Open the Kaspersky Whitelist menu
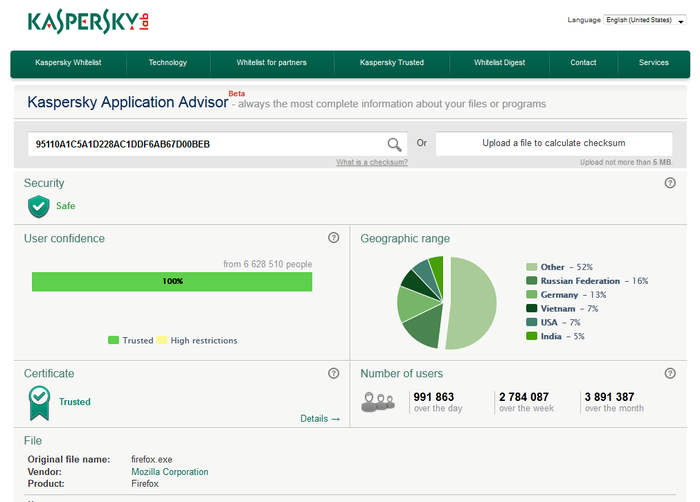Viewport: 700px width, 502px height. click(x=68, y=63)
